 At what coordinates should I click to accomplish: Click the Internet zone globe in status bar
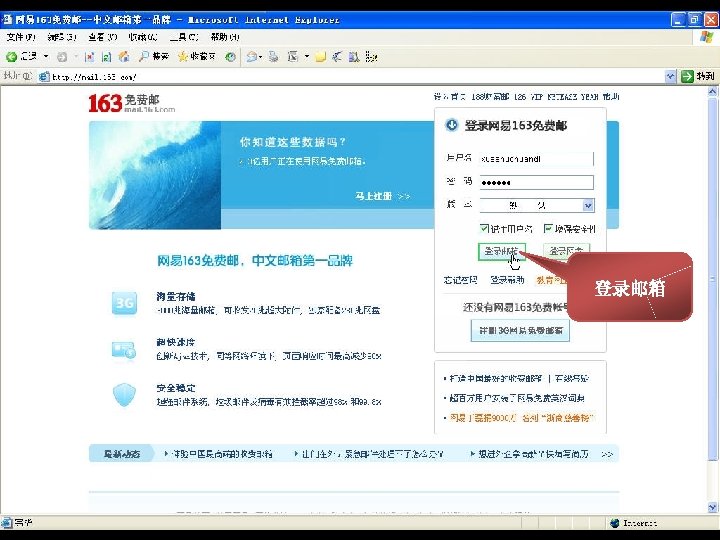[614, 523]
